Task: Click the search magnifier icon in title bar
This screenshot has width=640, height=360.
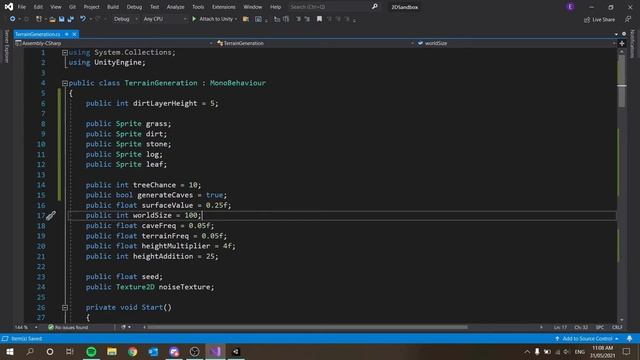Action: (374, 7)
